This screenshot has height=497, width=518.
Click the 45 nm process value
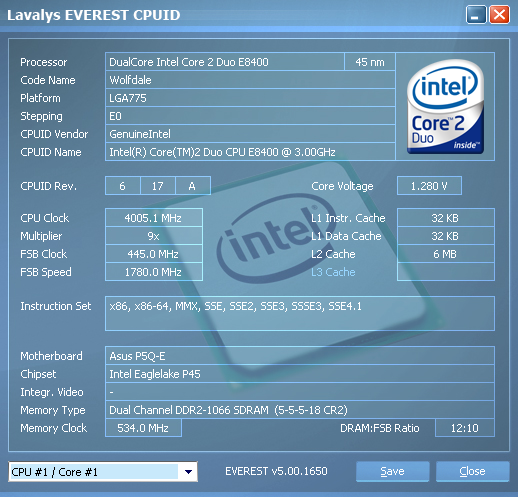[x=370, y=62]
